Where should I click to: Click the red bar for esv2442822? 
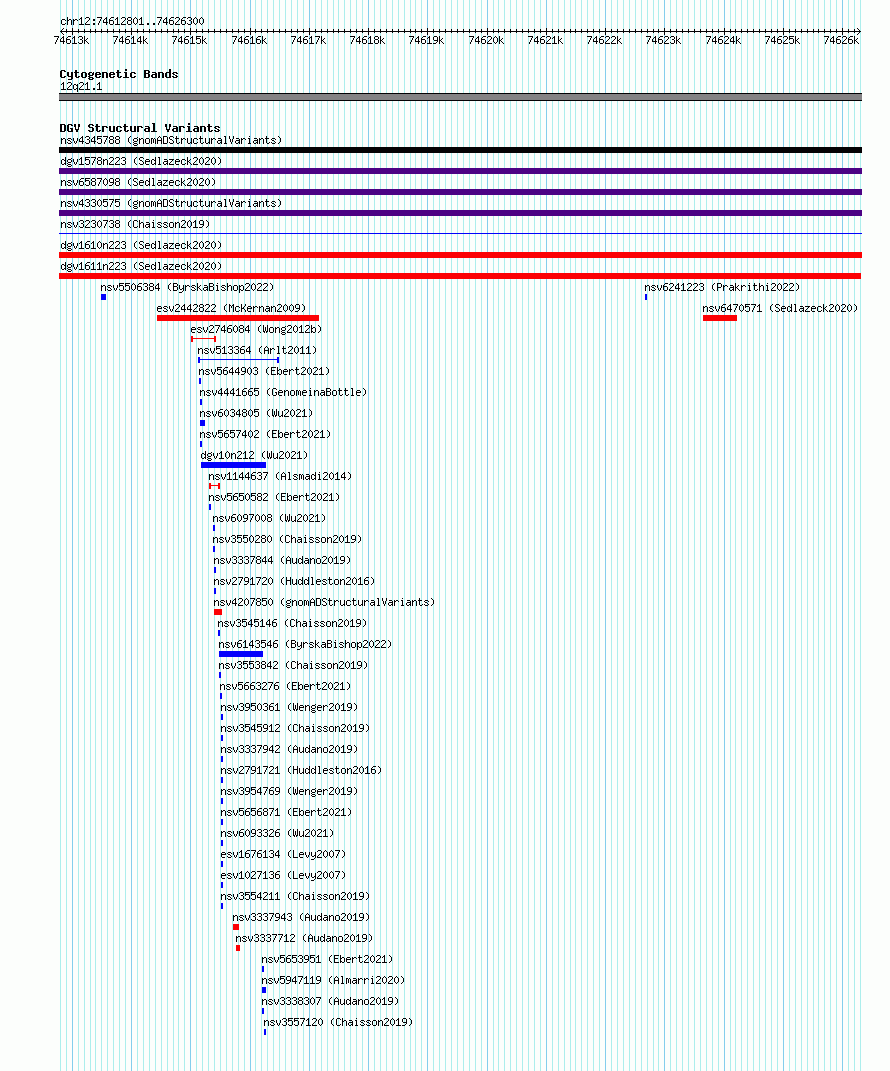pyautogui.click(x=238, y=318)
